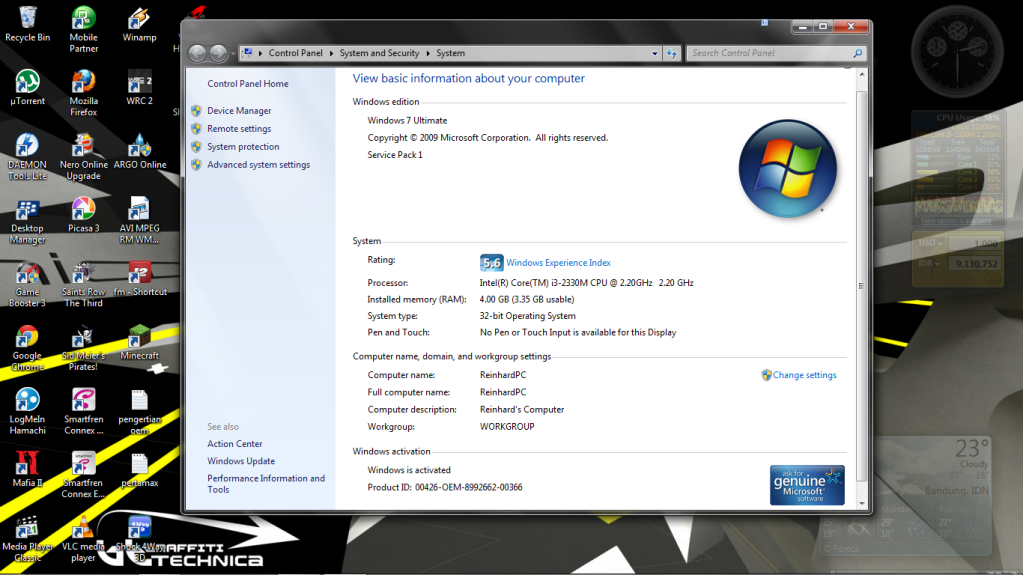Launch Desktop Manager icon

click(x=27, y=221)
